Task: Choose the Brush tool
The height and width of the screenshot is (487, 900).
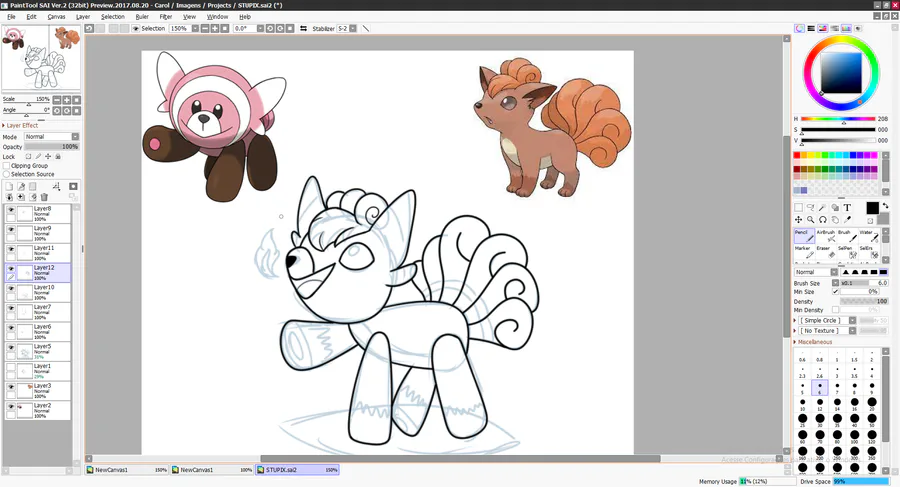Action: (847, 235)
